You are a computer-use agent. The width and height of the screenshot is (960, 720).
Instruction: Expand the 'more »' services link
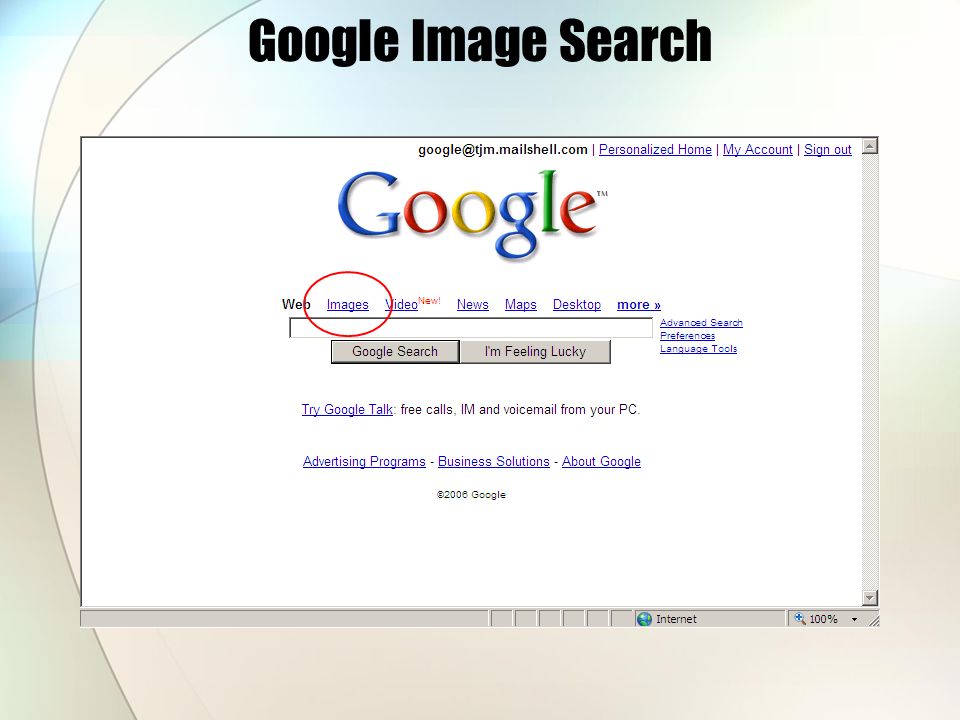coord(639,304)
